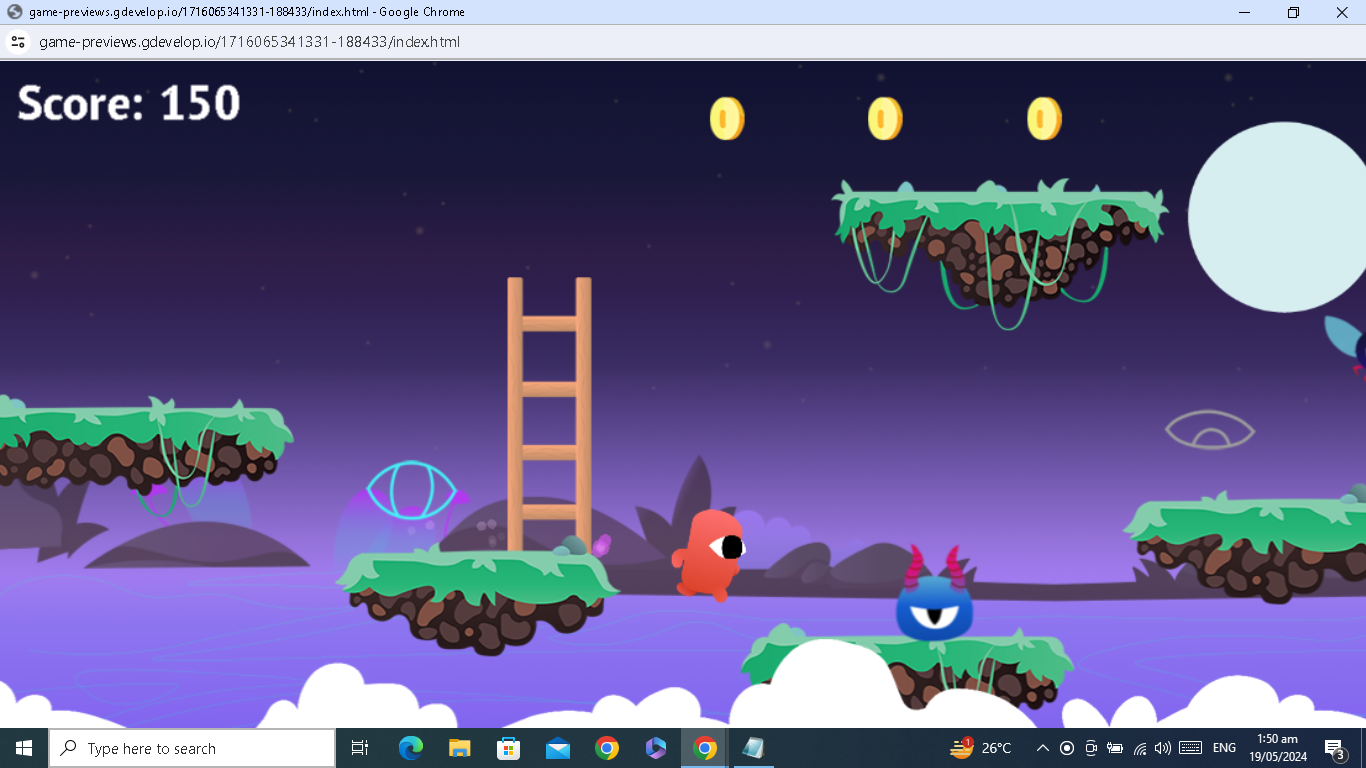Open the volume control in the system tray
The image size is (1366, 768).
pos(1164,747)
